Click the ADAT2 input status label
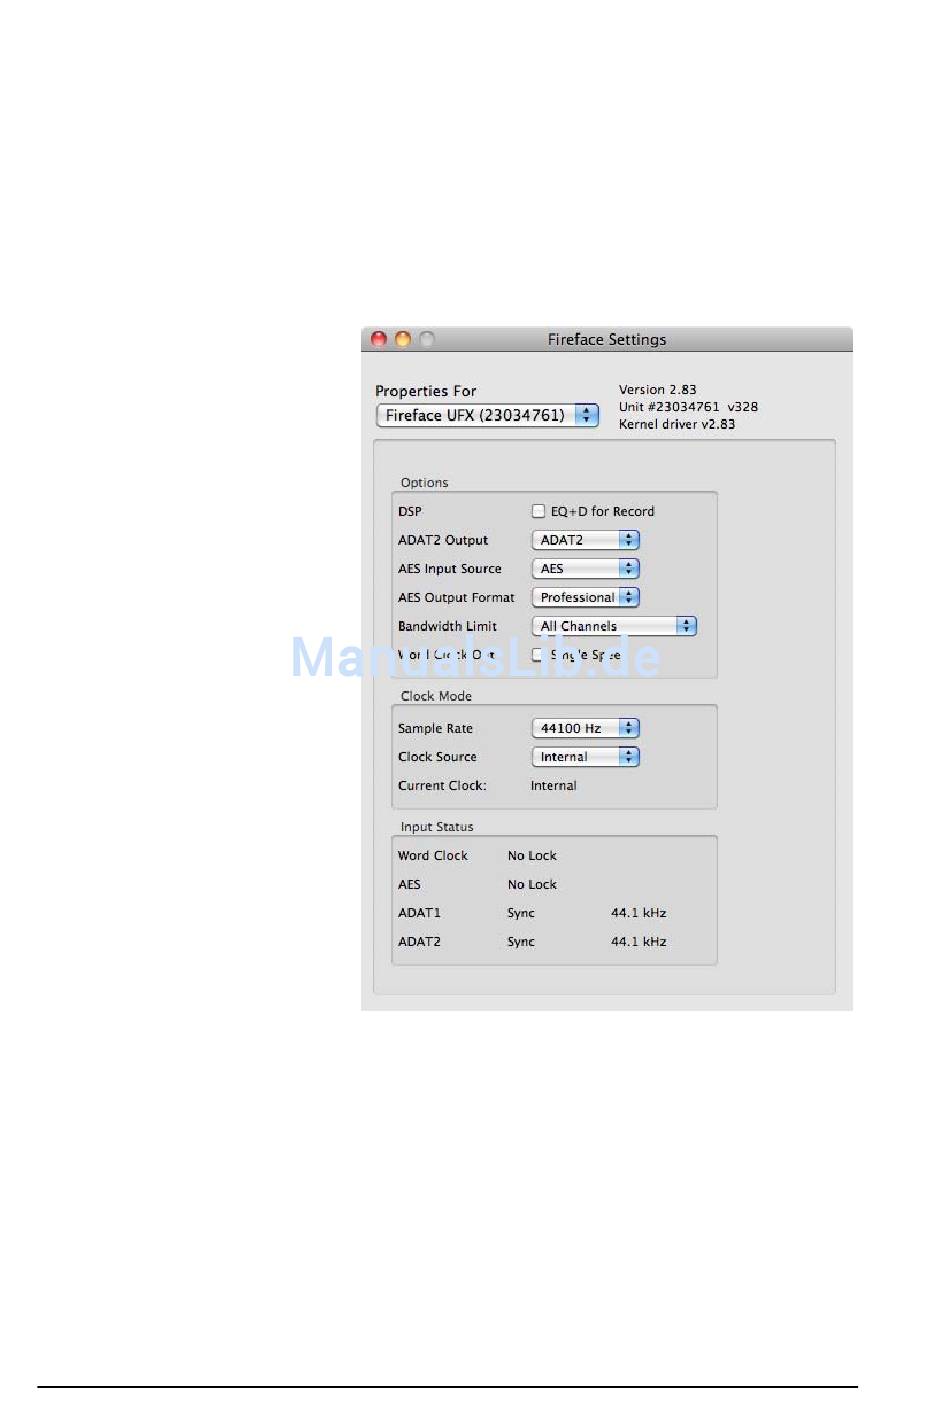 (x=419, y=941)
